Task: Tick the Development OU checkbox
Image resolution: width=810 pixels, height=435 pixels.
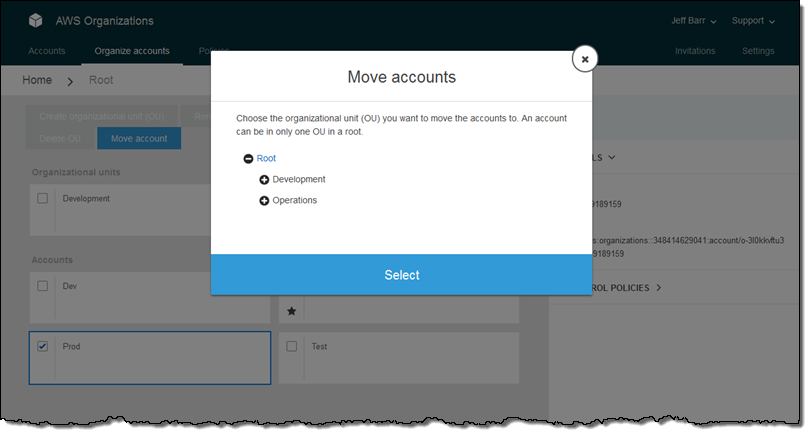Action: [x=42, y=198]
